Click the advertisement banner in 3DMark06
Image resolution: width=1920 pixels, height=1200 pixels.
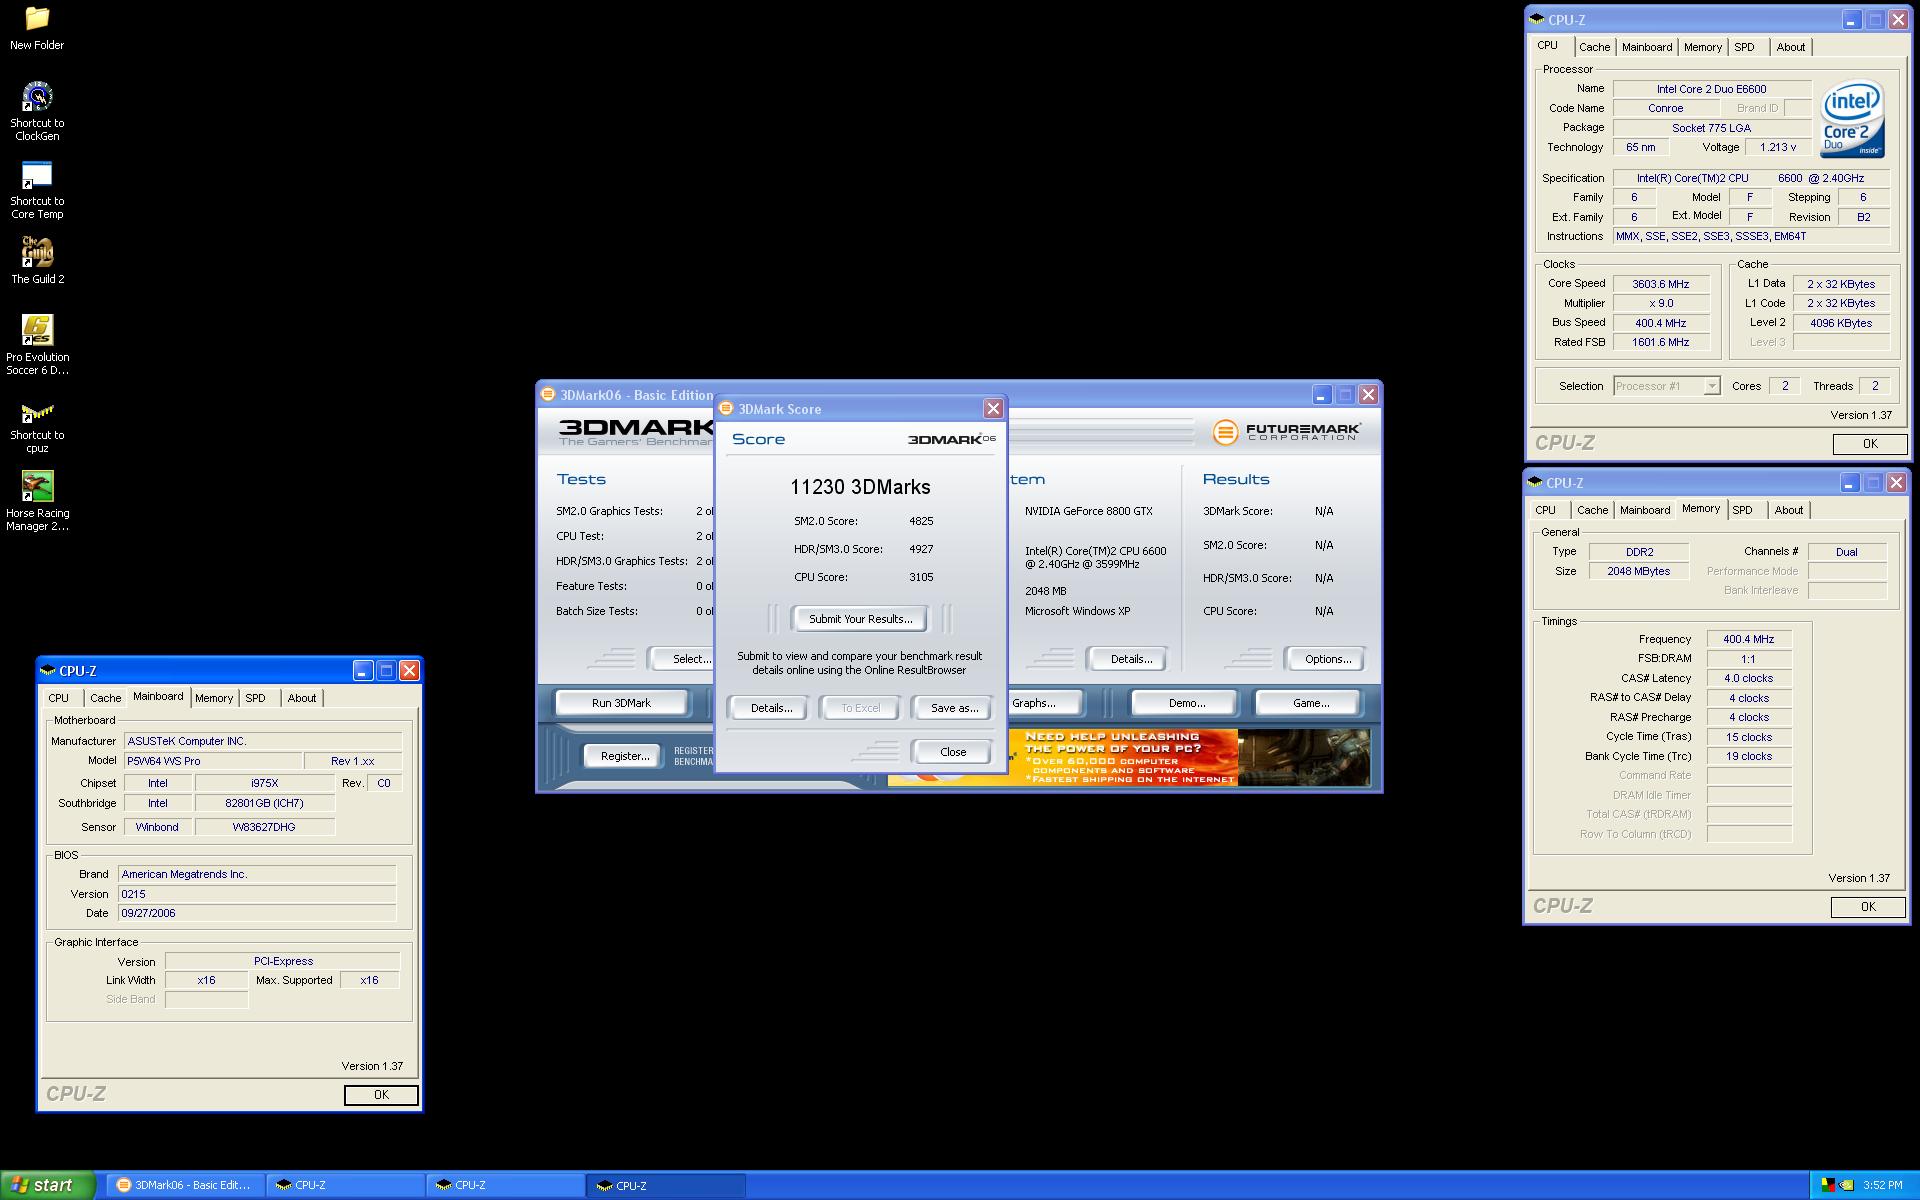(x=1129, y=757)
